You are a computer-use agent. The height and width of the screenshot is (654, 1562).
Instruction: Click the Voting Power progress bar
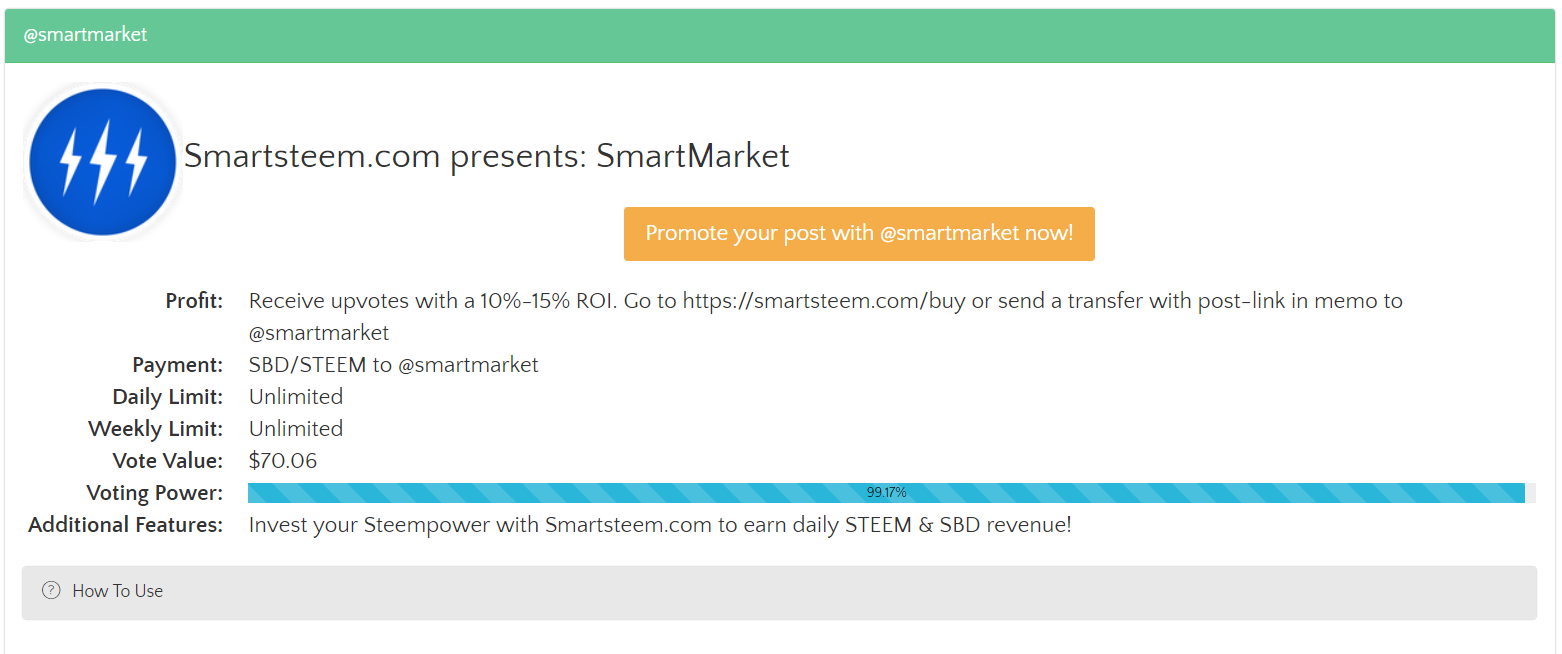coord(892,493)
